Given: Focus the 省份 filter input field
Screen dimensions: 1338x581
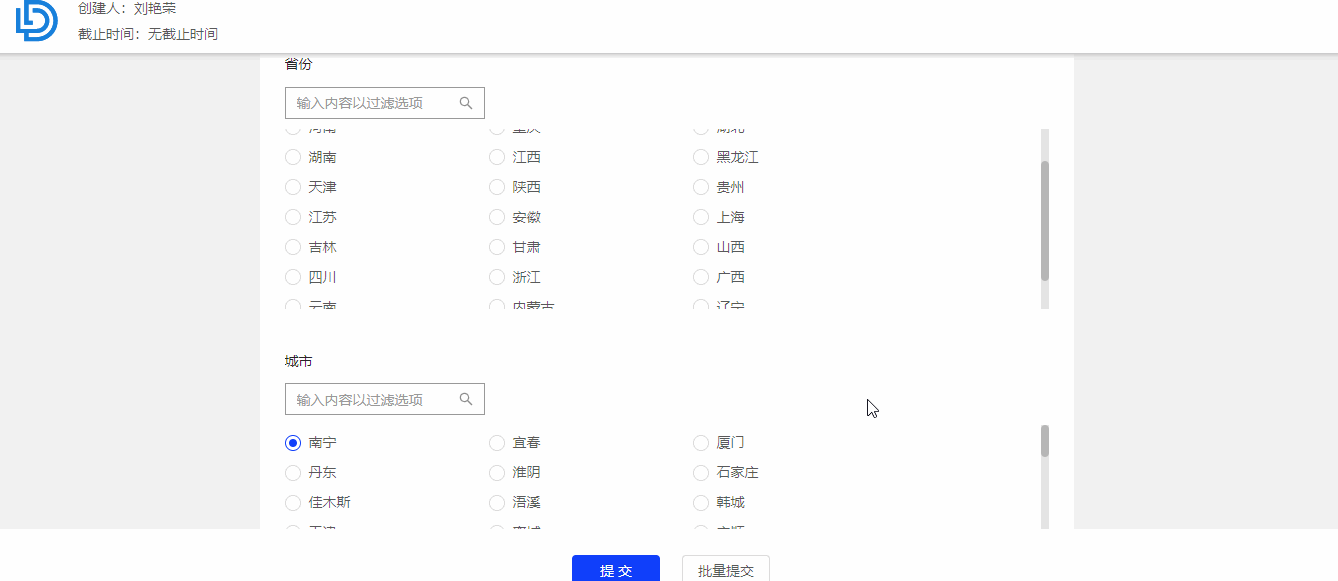Looking at the screenshot, I should [x=385, y=103].
